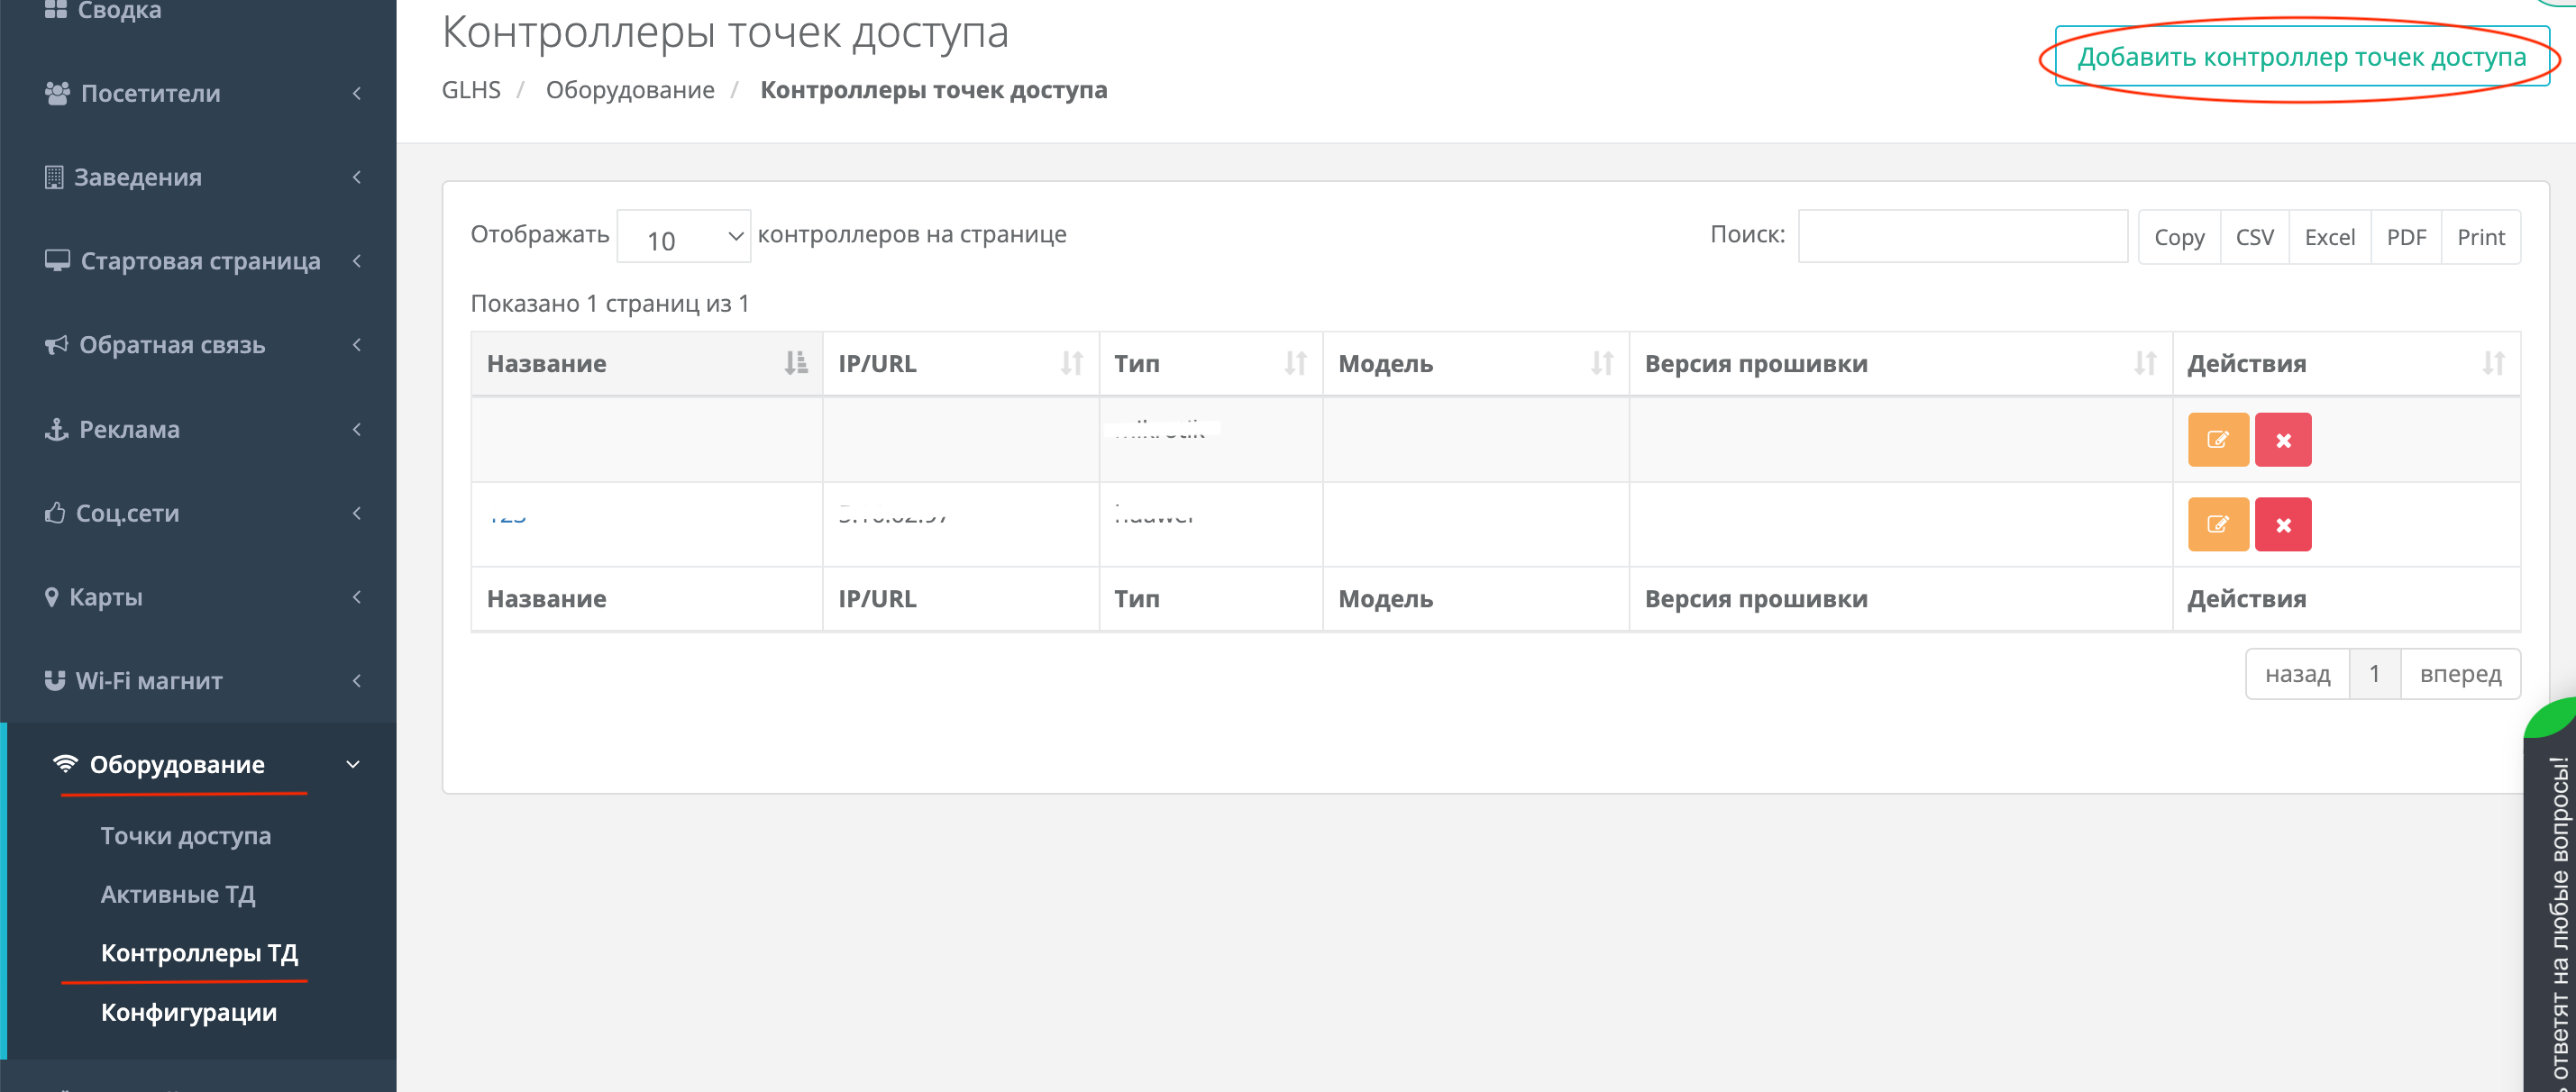This screenshot has height=1092, width=2576.
Task: Sort table by Тип column
Action: tap(1211, 364)
